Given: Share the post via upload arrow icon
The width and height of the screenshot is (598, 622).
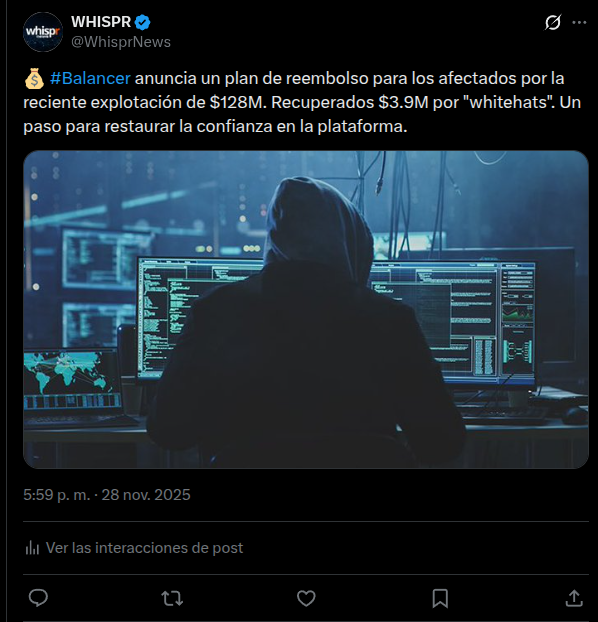Looking at the screenshot, I should (x=574, y=598).
